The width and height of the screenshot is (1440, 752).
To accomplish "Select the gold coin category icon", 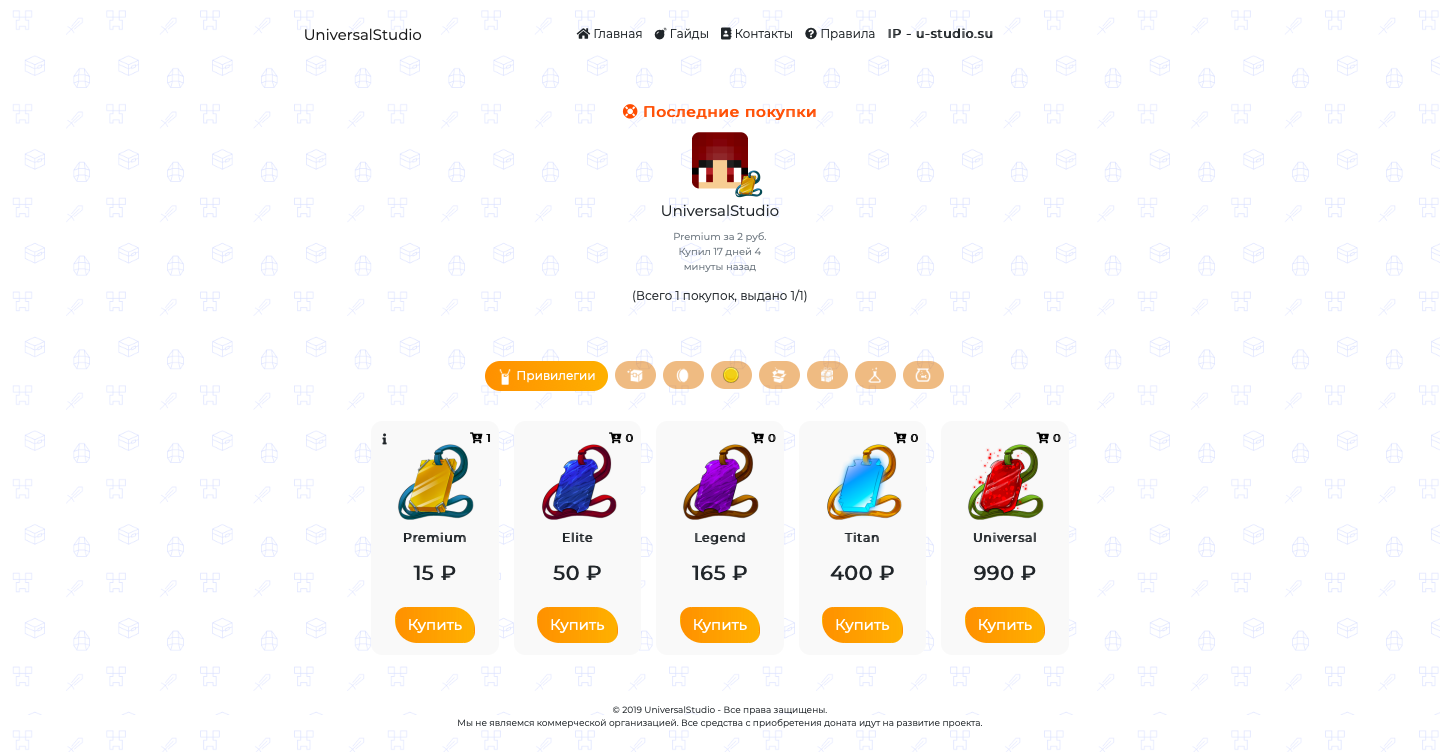I will [x=731, y=375].
